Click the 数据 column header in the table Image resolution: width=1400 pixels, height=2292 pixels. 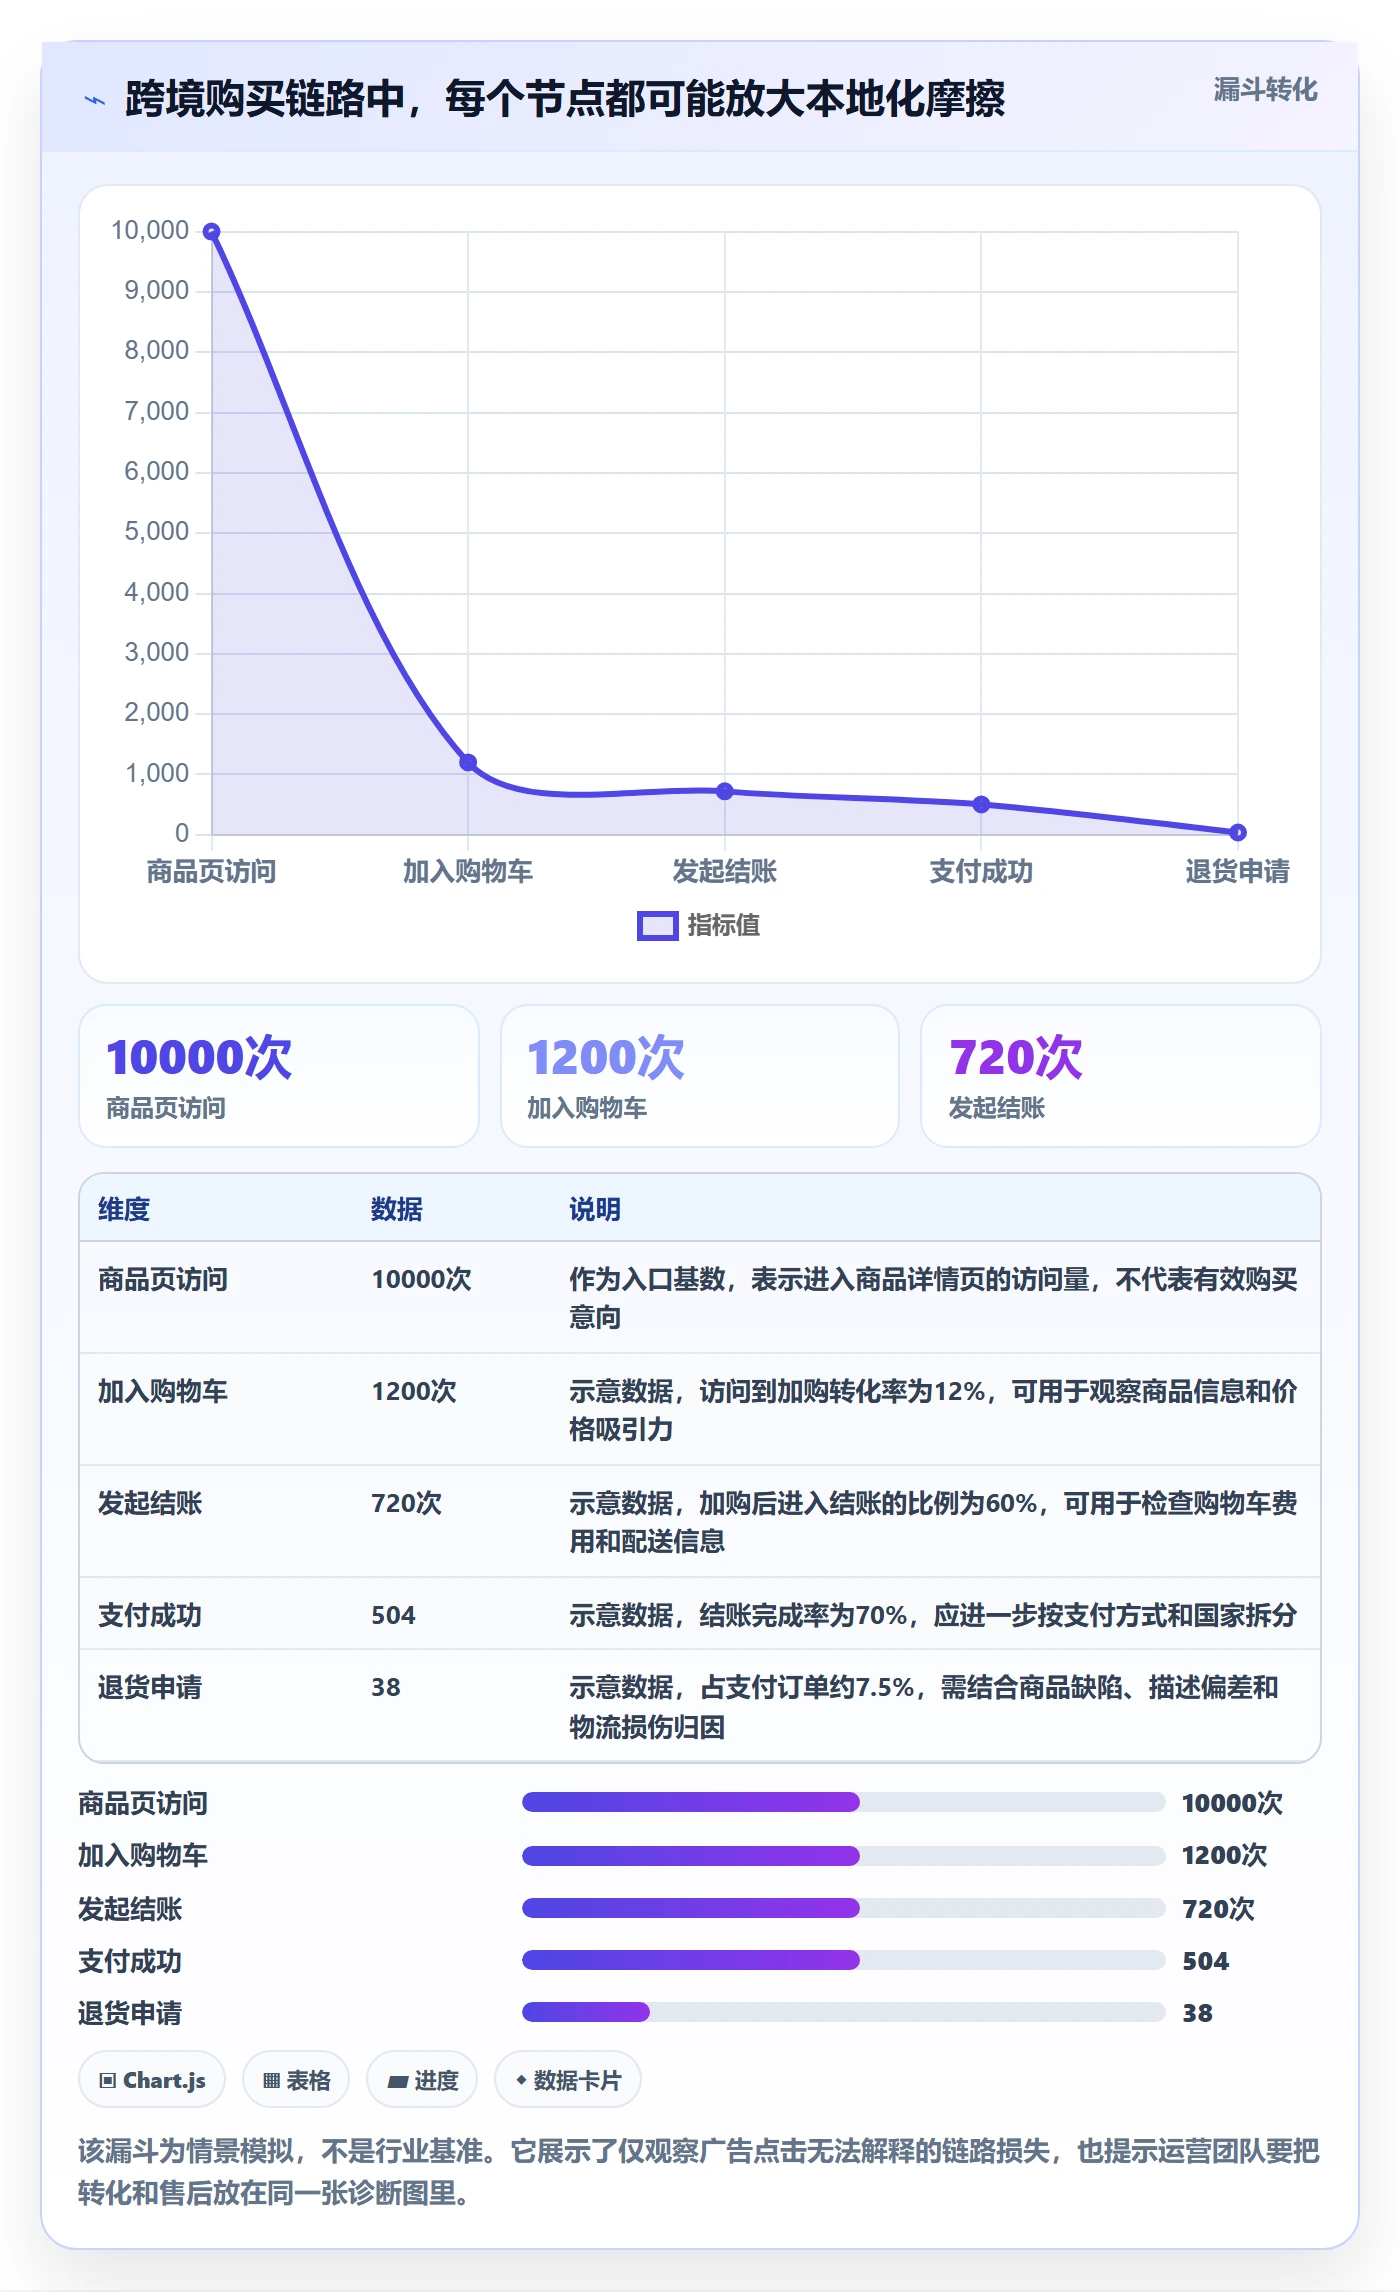point(397,1209)
